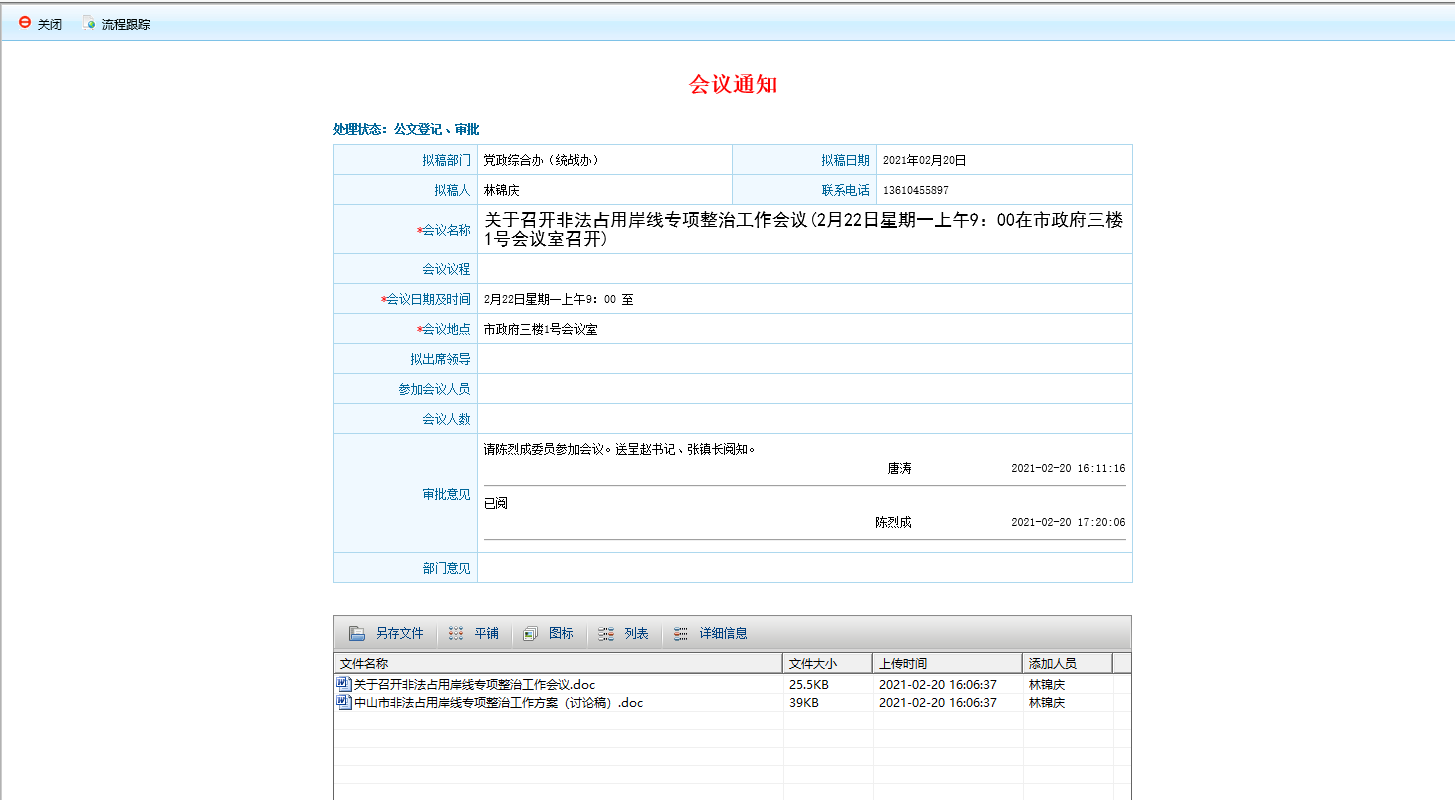Click the empty 参加会议人员 field

[805, 389]
